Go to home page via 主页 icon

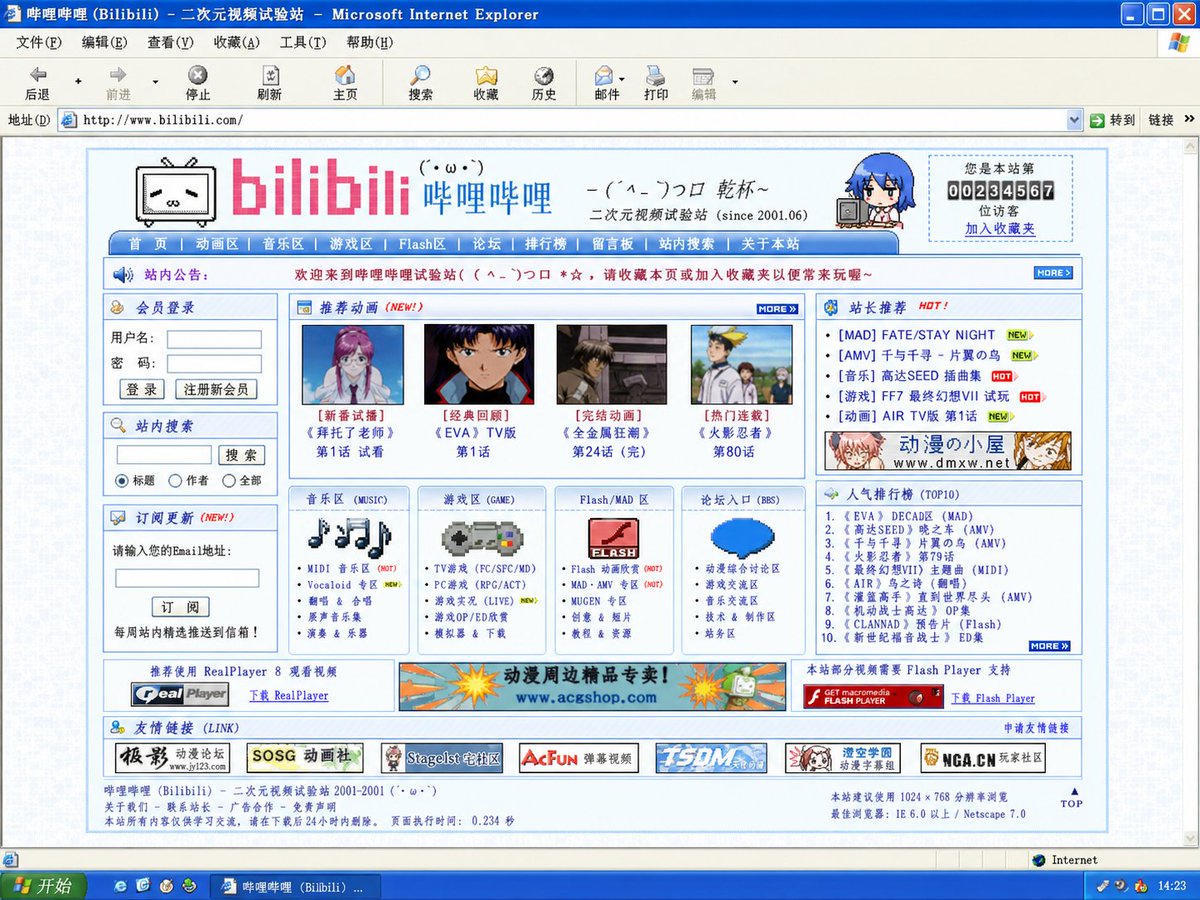[345, 75]
